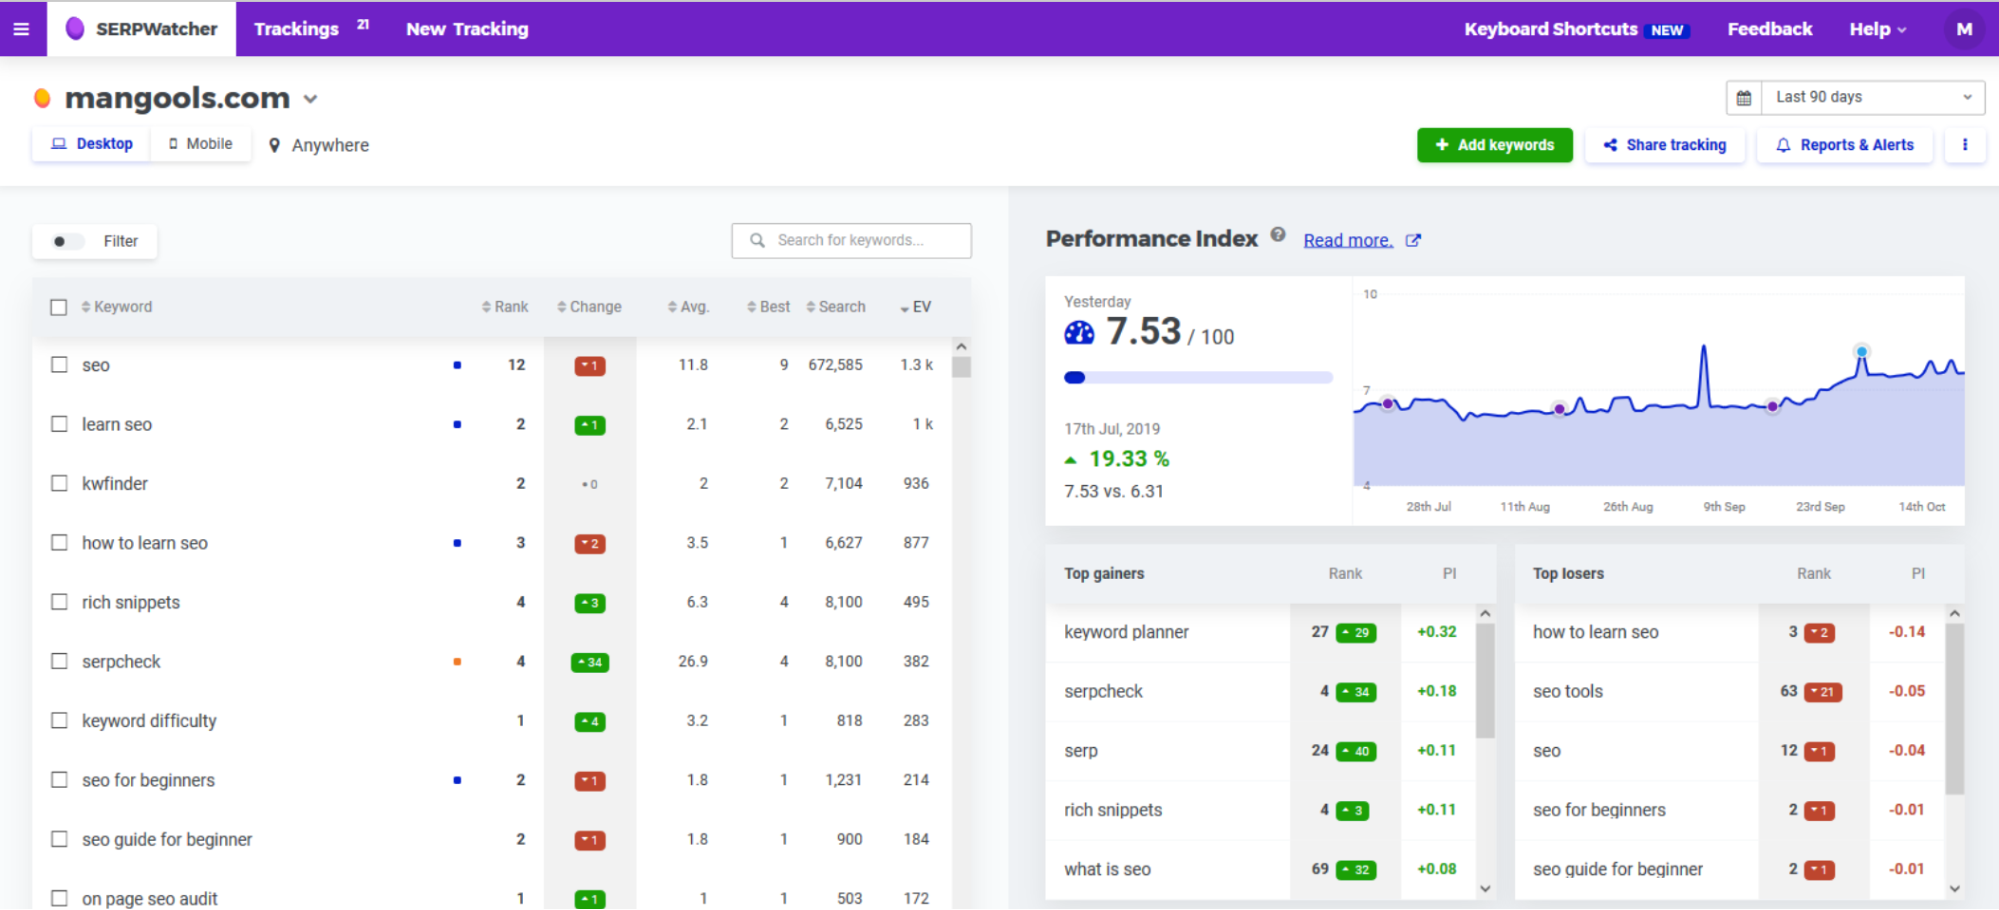Click the Anywhere location label

pyautogui.click(x=330, y=145)
